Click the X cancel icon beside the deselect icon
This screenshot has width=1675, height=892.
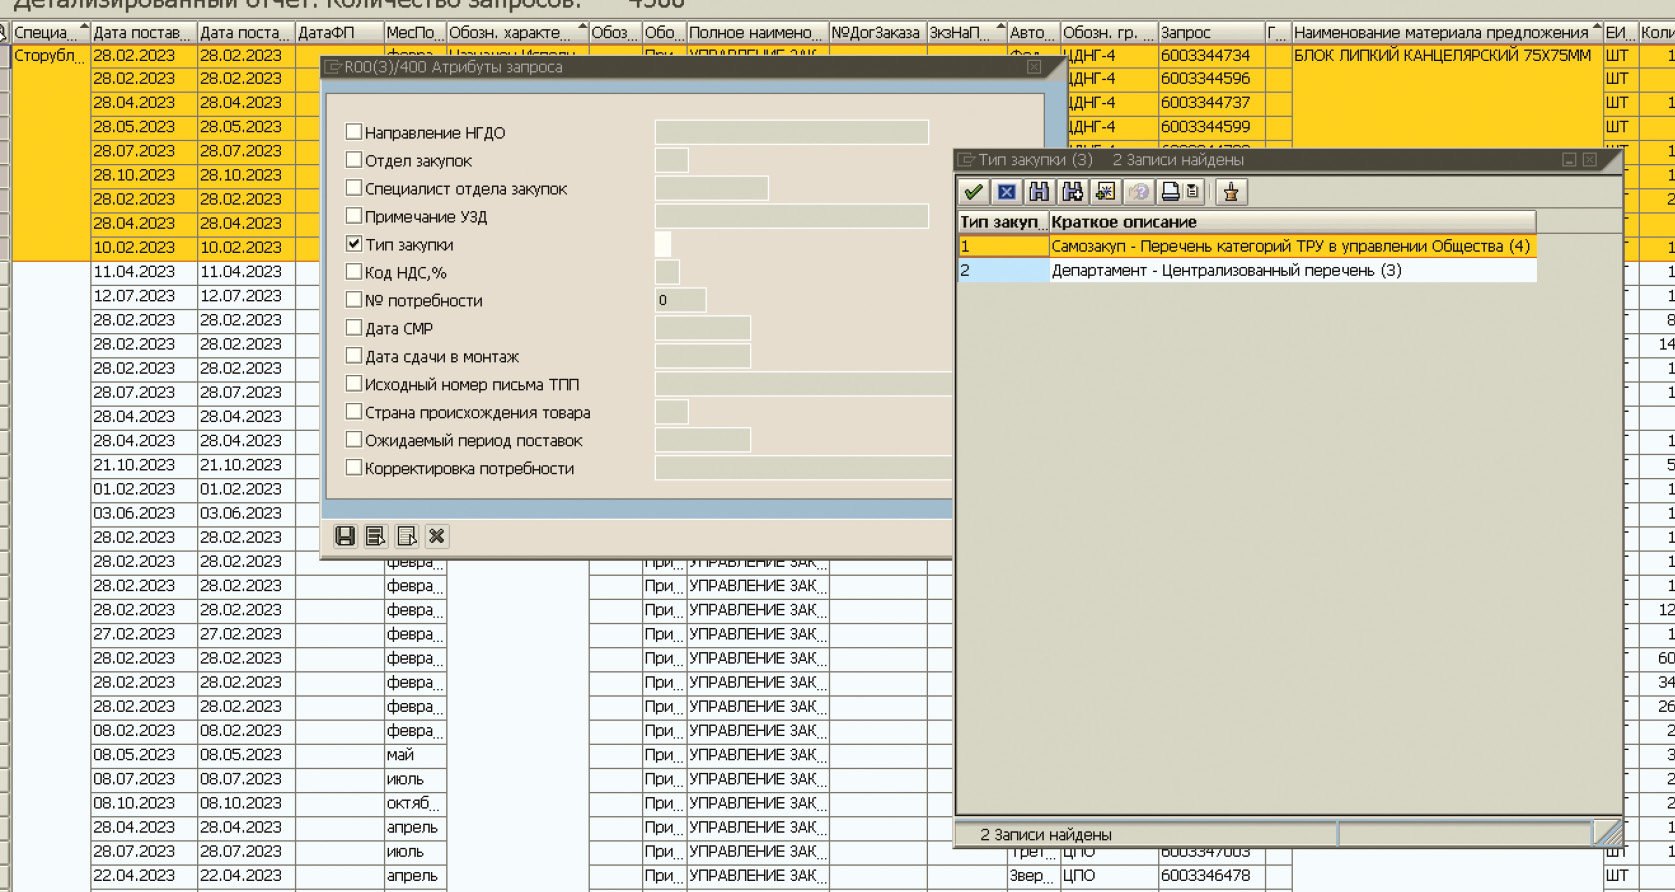(x=437, y=537)
